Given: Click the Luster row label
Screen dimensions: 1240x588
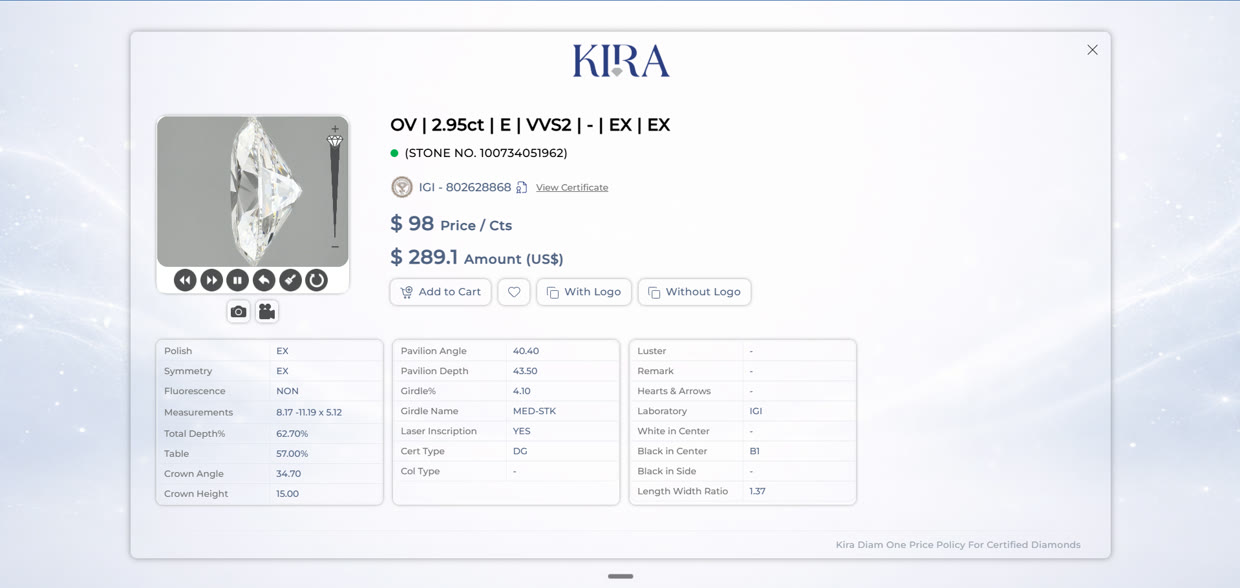Looking at the screenshot, I should 651,351.
